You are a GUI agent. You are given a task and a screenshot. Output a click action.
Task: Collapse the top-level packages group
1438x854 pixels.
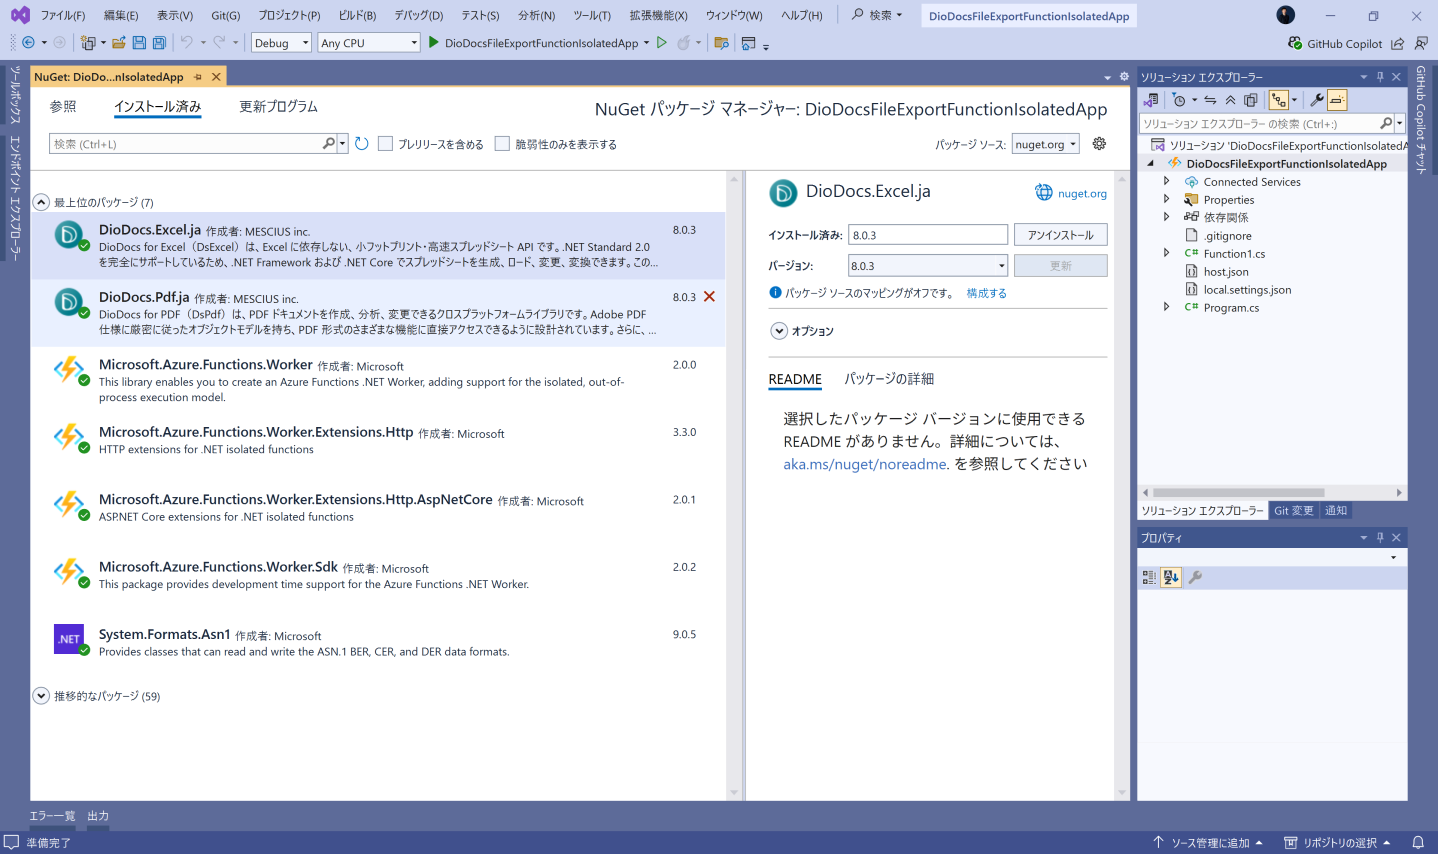pos(41,202)
